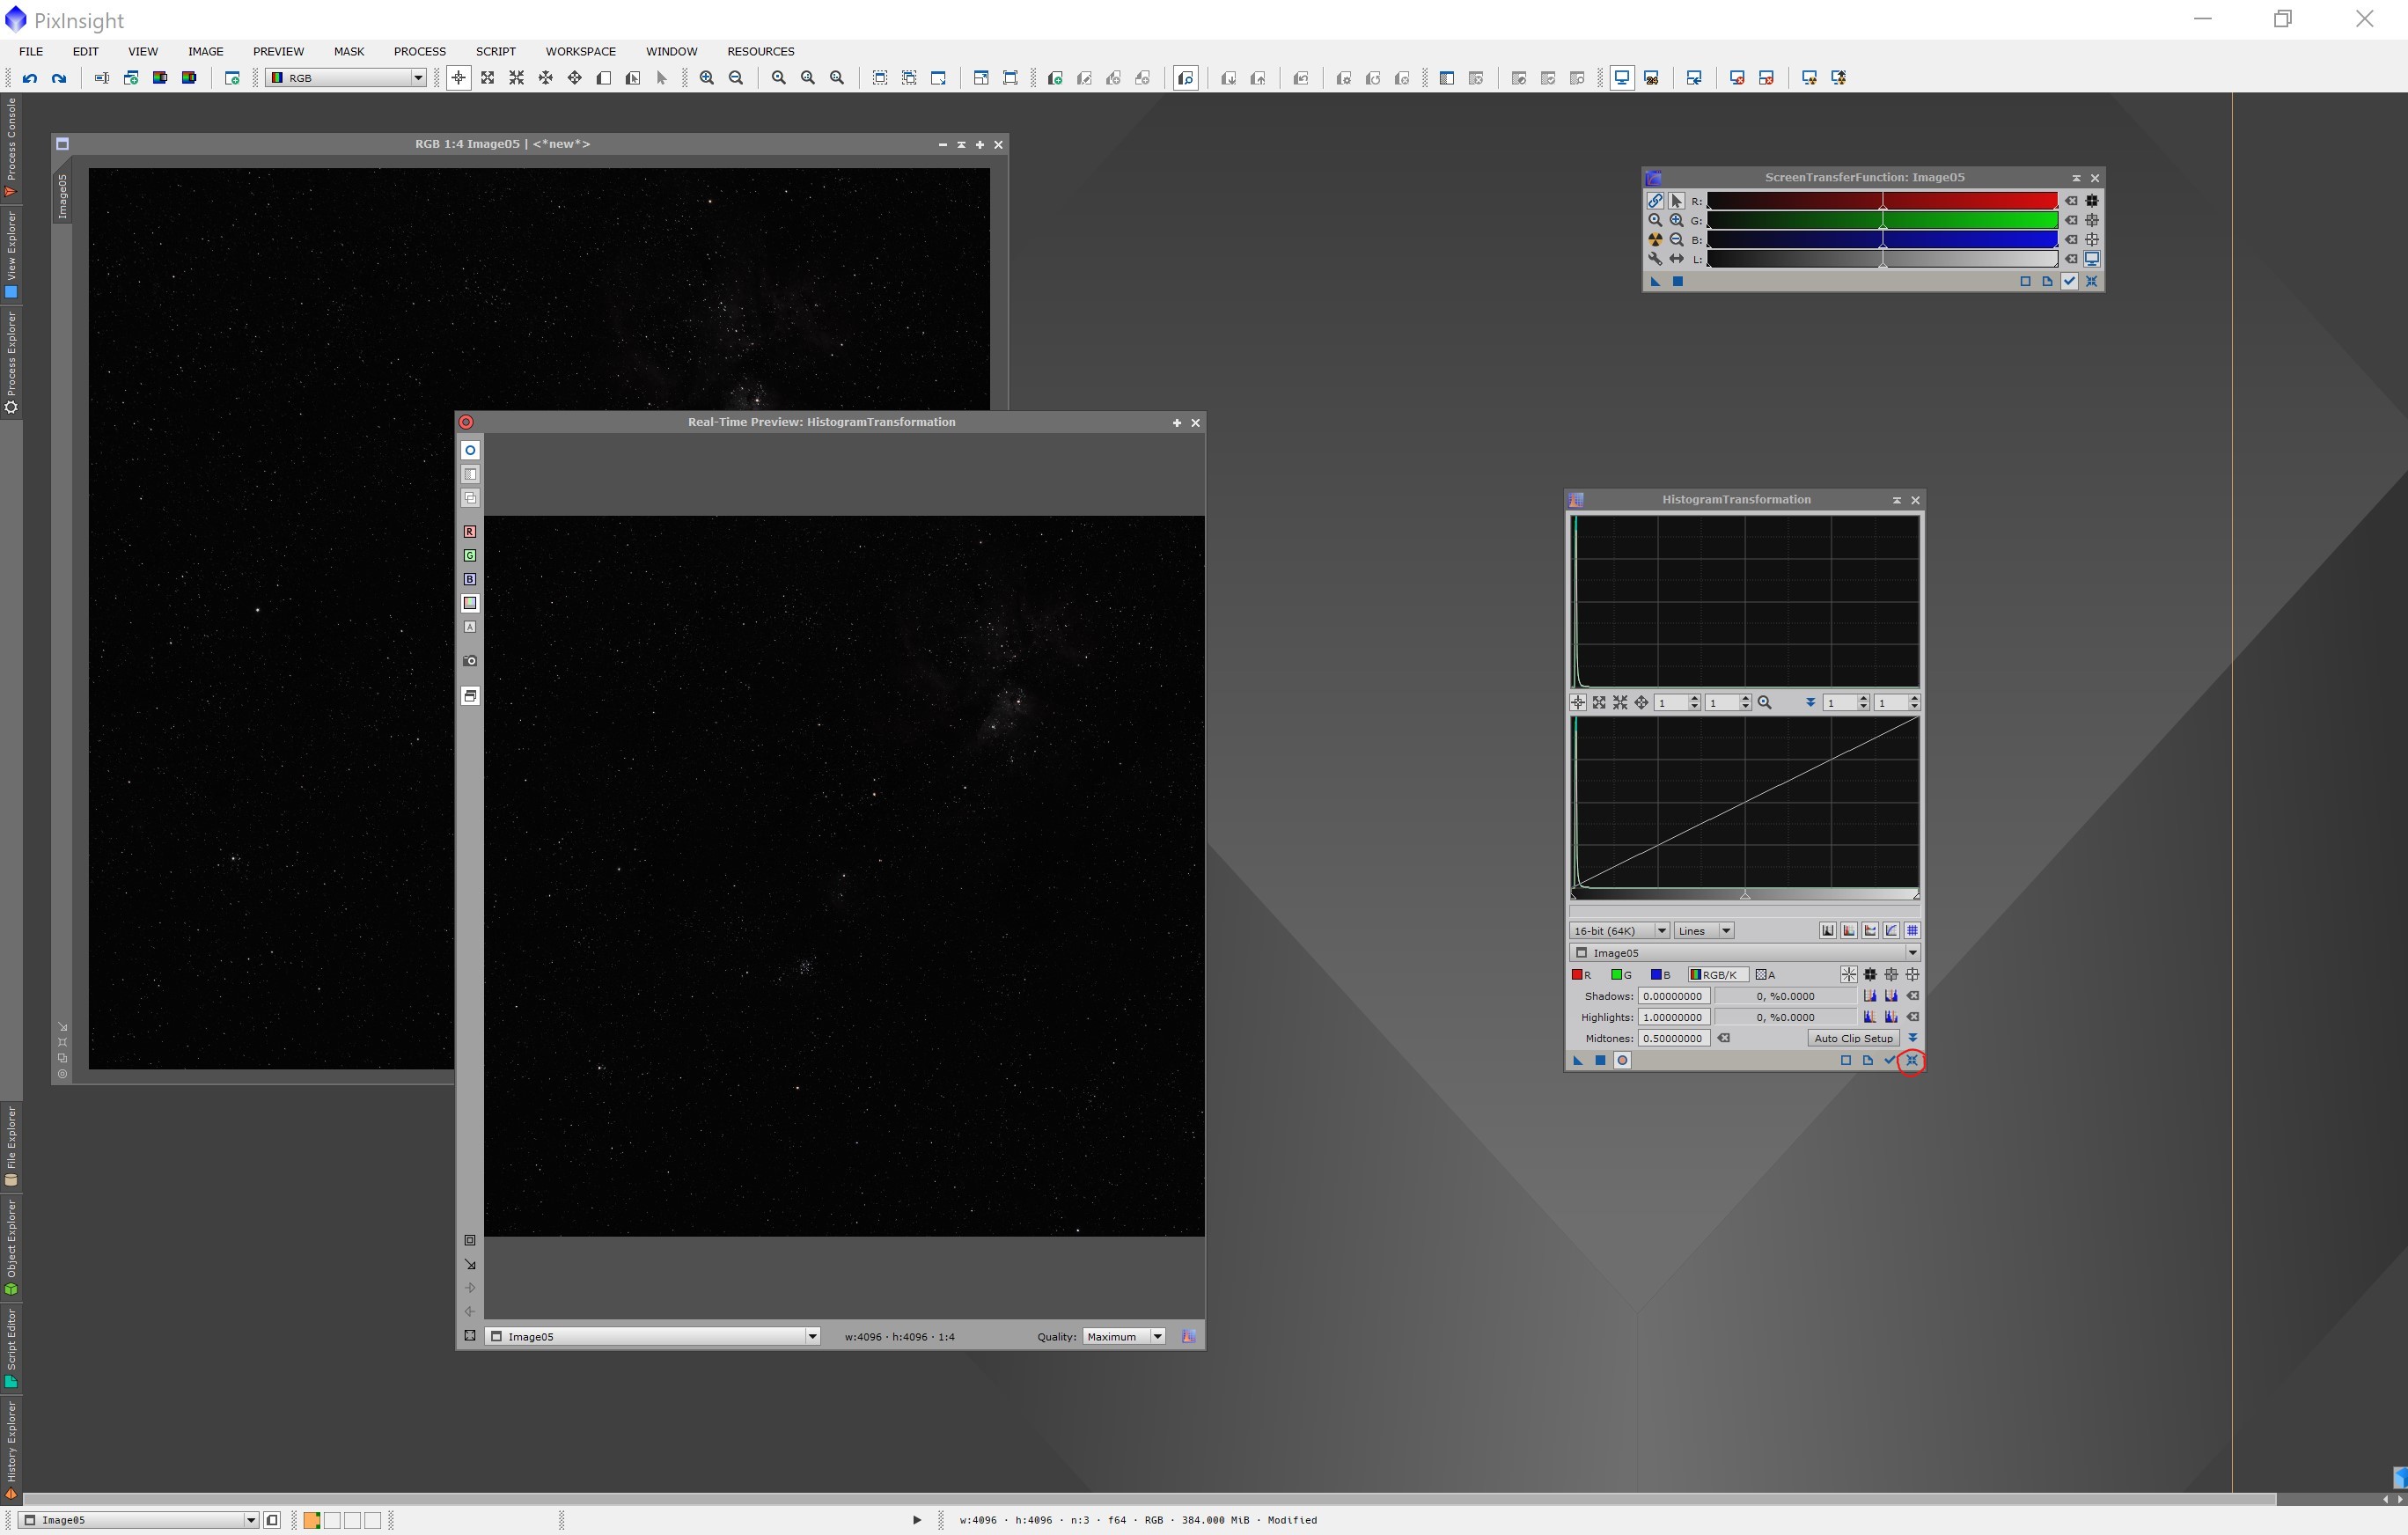Toggle Real-Time Preview circle in HistogramTransformation
This screenshot has height=1535, width=2408.
click(x=1622, y=1060)
